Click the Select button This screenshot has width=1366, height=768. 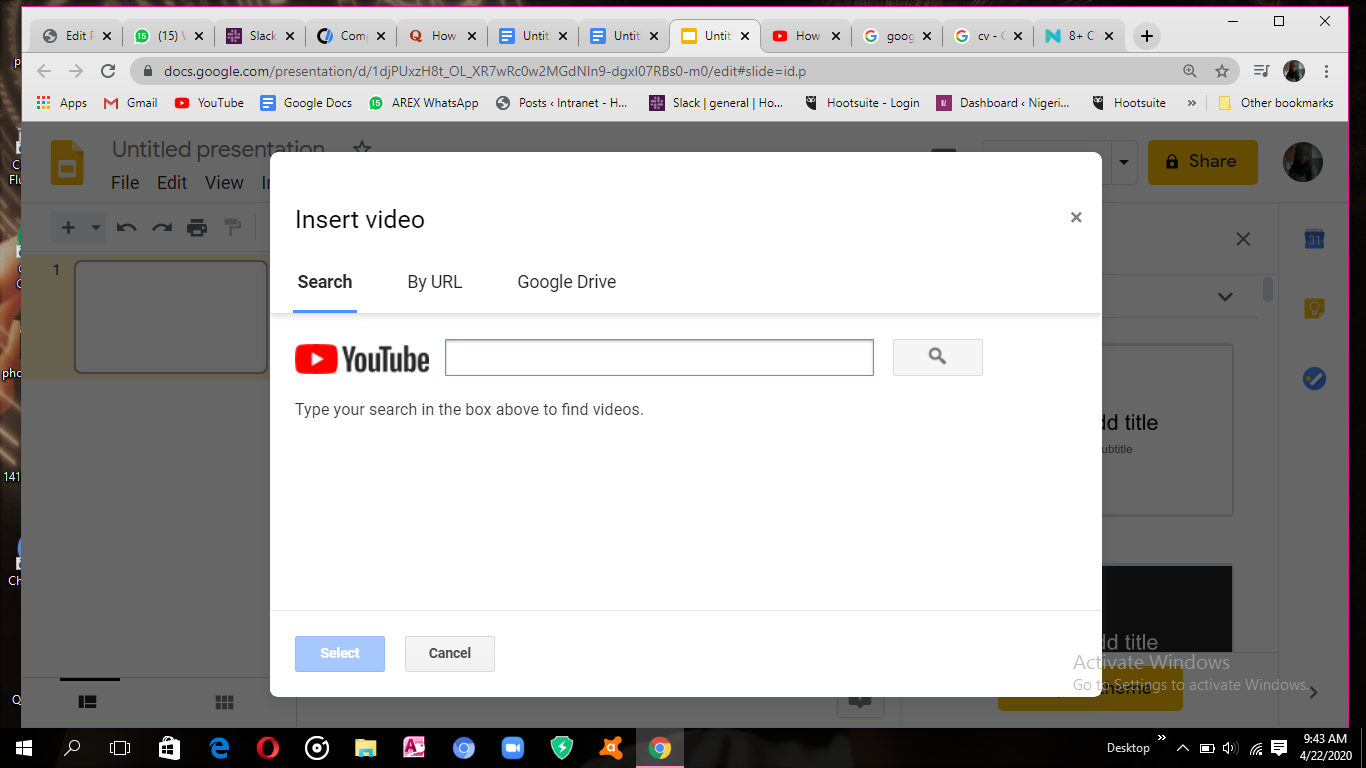click(340, 653)
